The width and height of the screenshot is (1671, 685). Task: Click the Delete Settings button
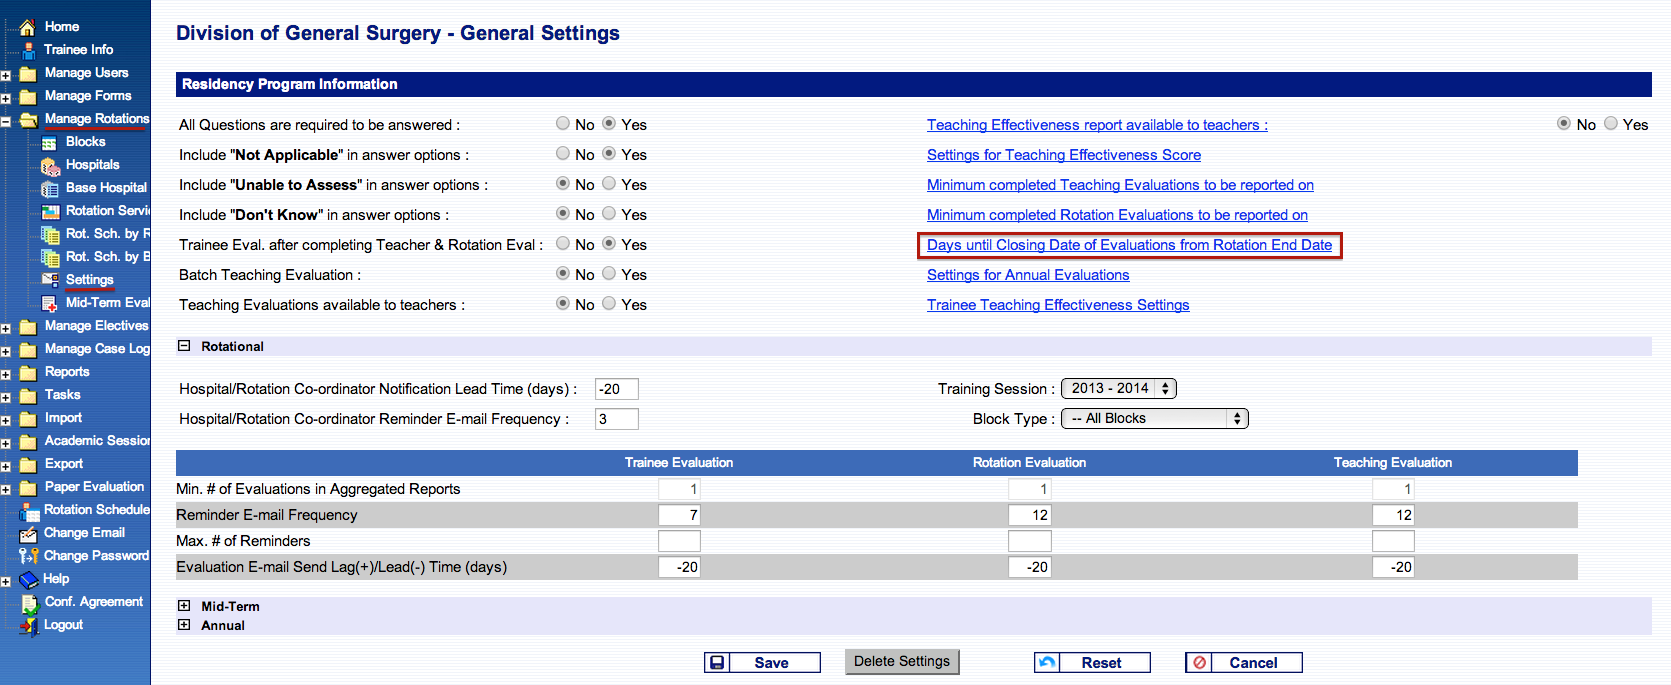click(x=901, y=661)
